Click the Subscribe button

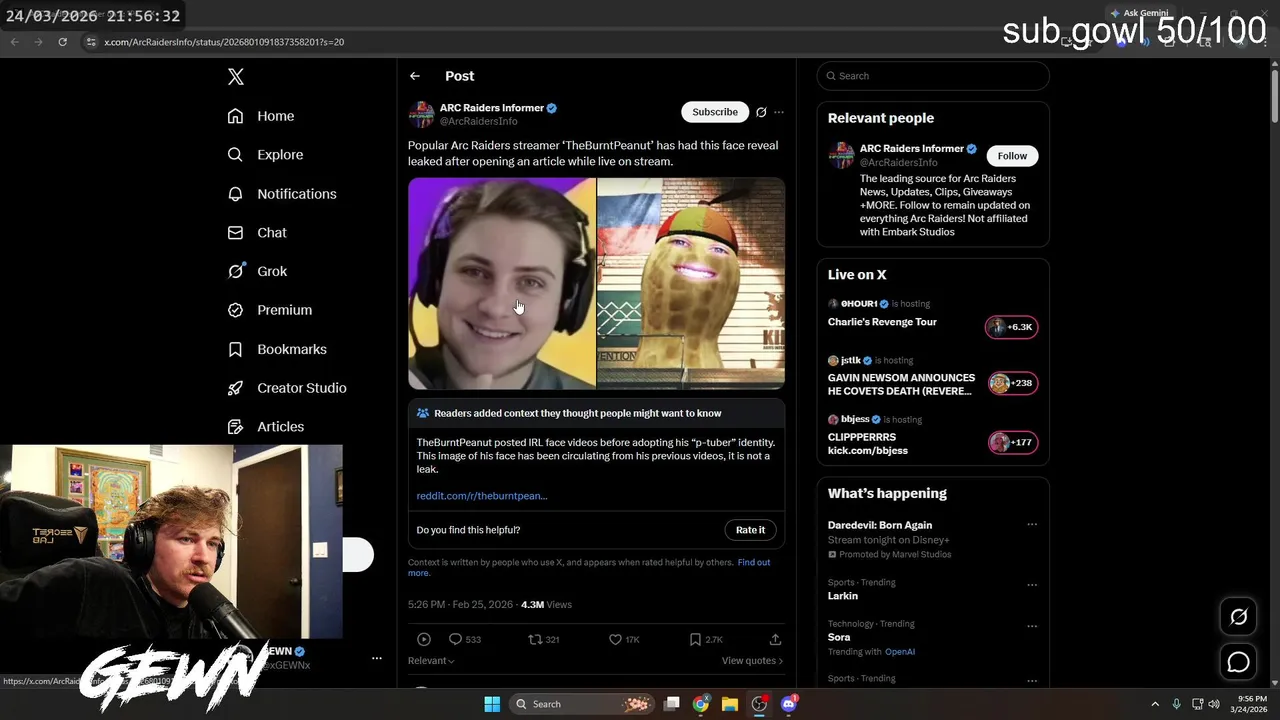click(715, 112)
